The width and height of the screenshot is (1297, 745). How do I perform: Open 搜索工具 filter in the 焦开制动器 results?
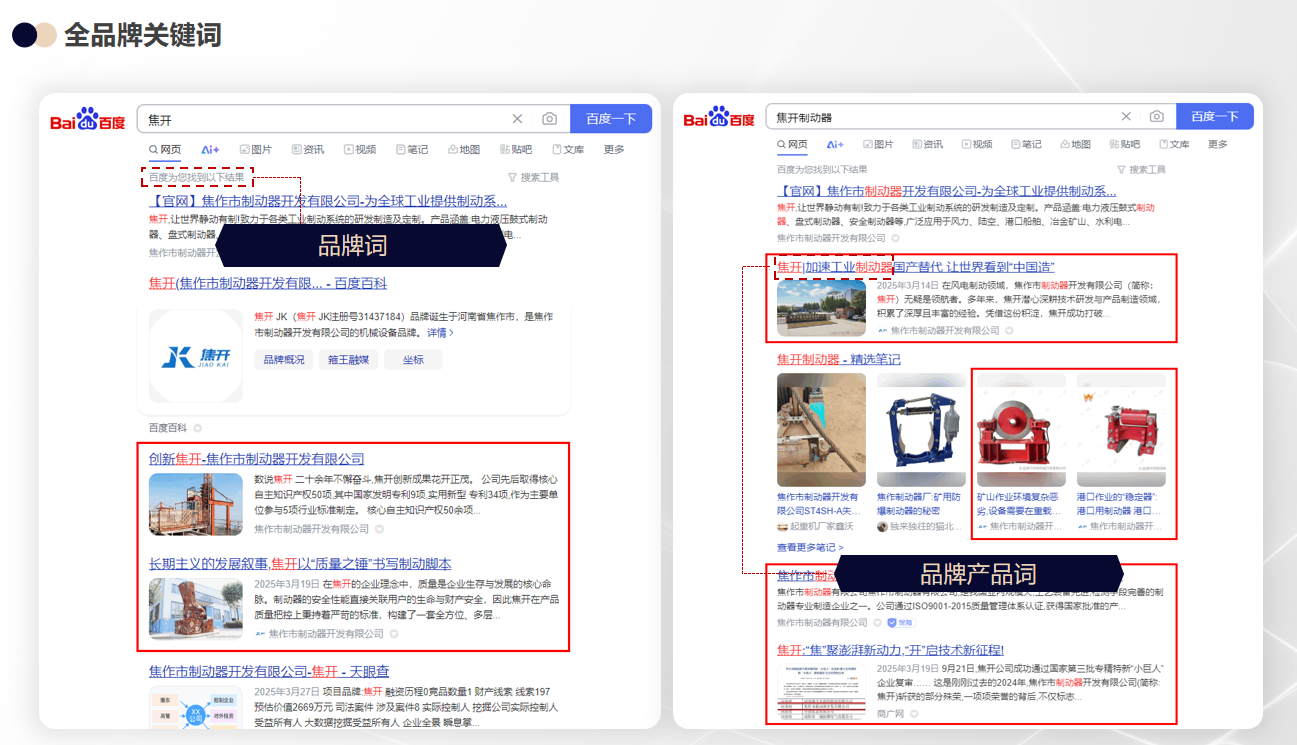point(1142,170)
